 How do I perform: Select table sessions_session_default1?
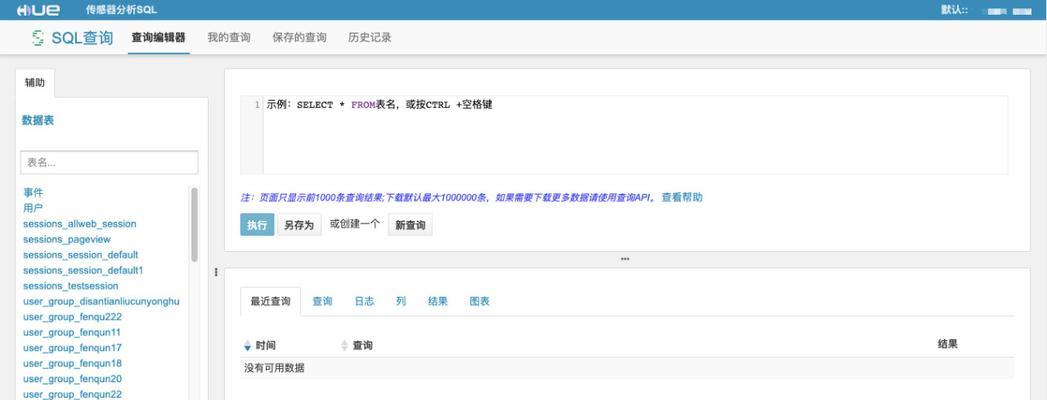click(83, 270)
